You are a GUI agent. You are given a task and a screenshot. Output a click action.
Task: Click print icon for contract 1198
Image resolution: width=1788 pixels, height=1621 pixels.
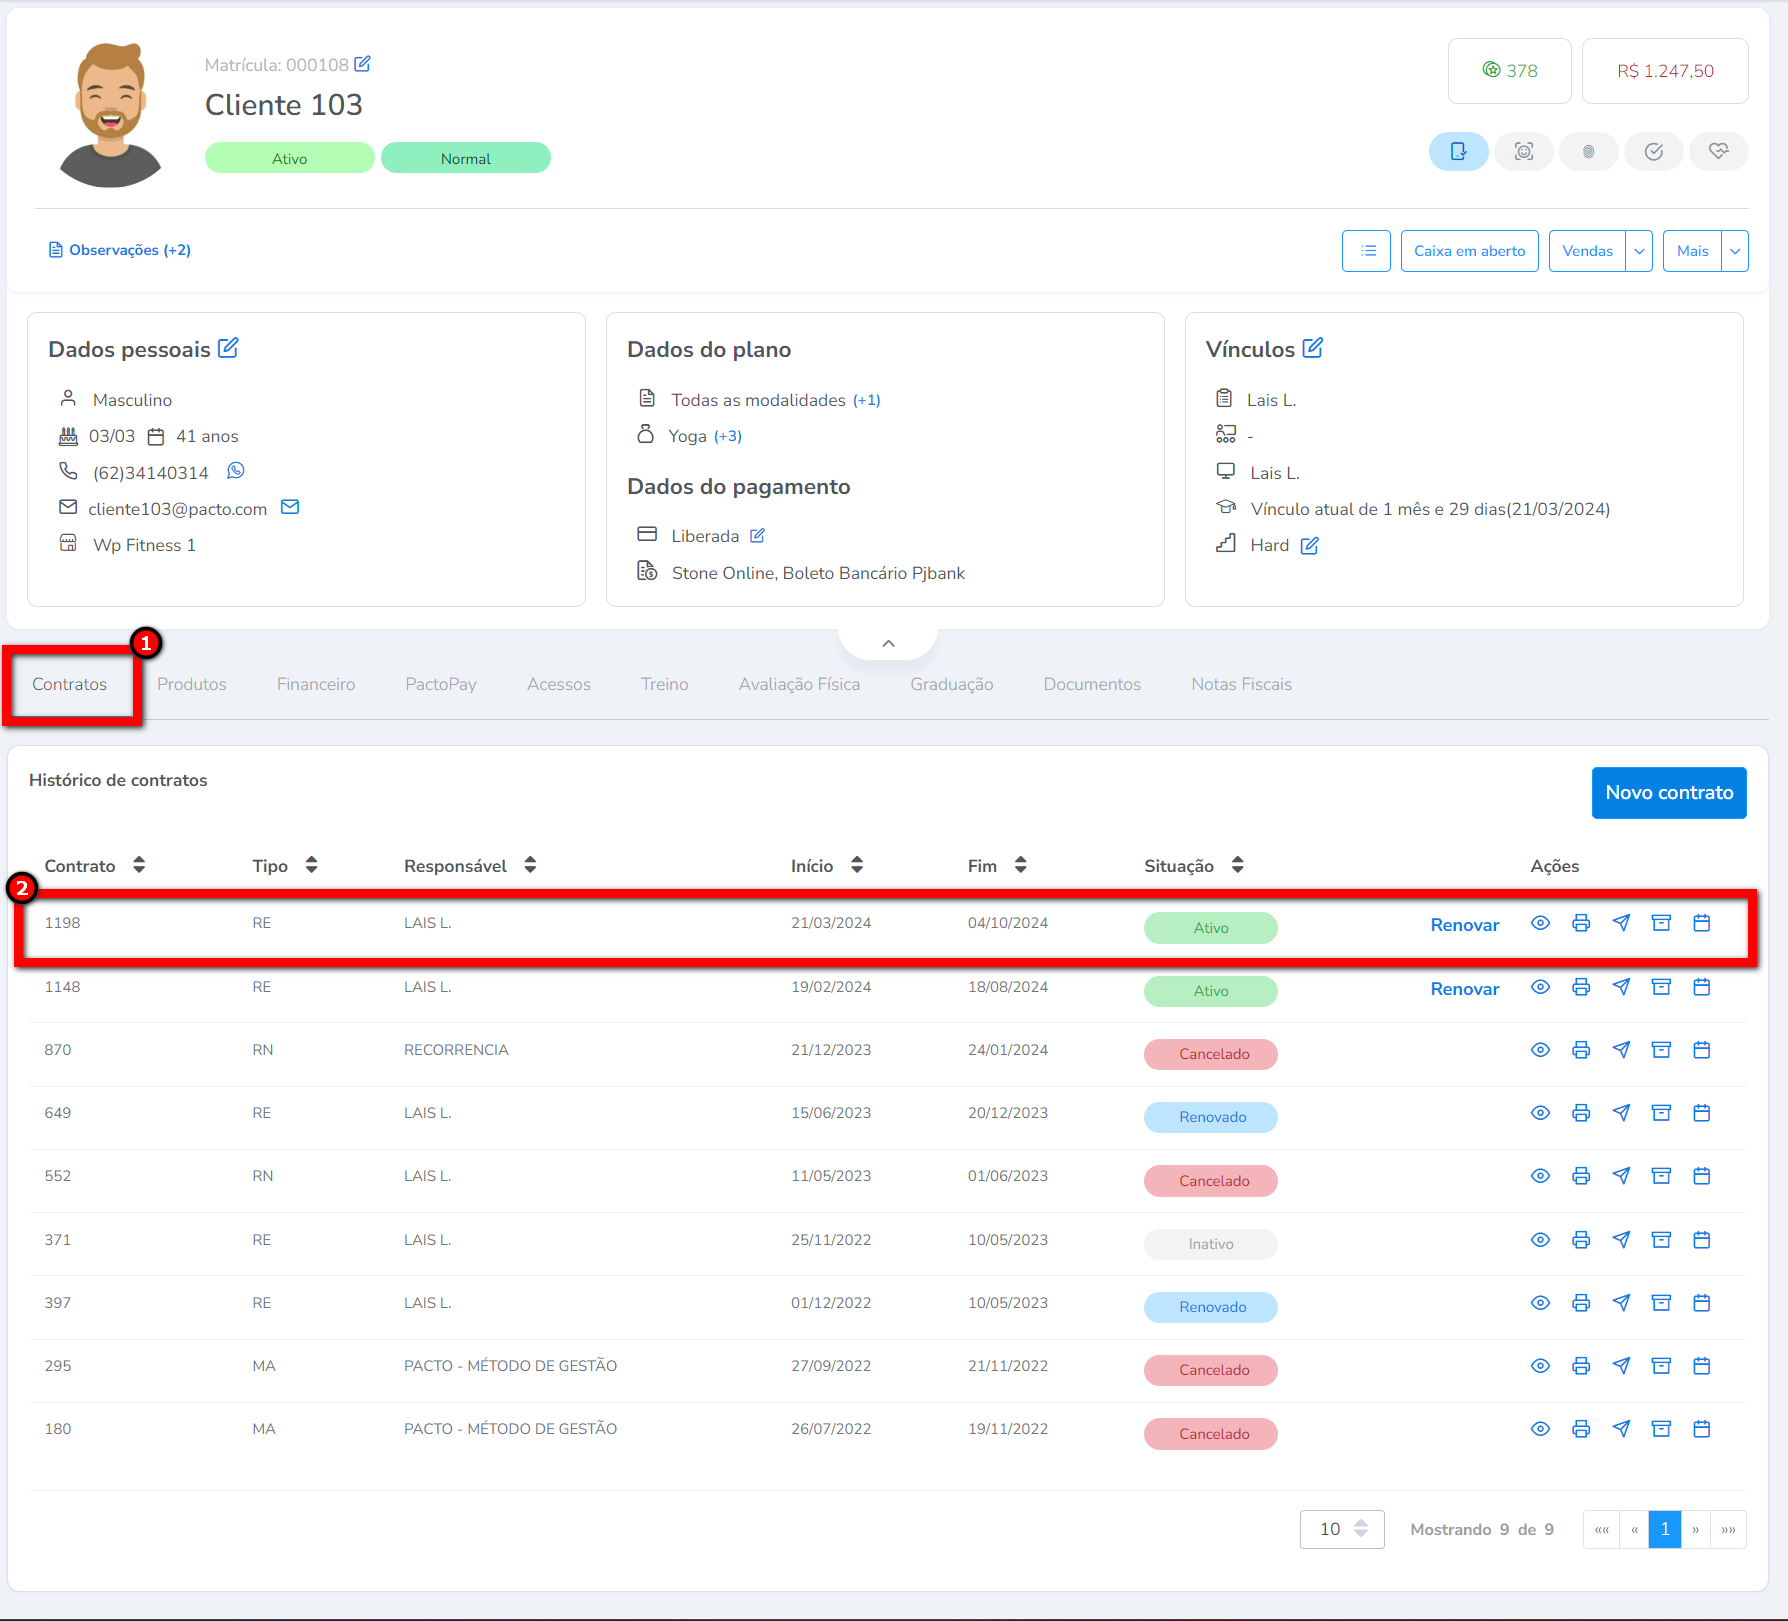(1581, 923)
